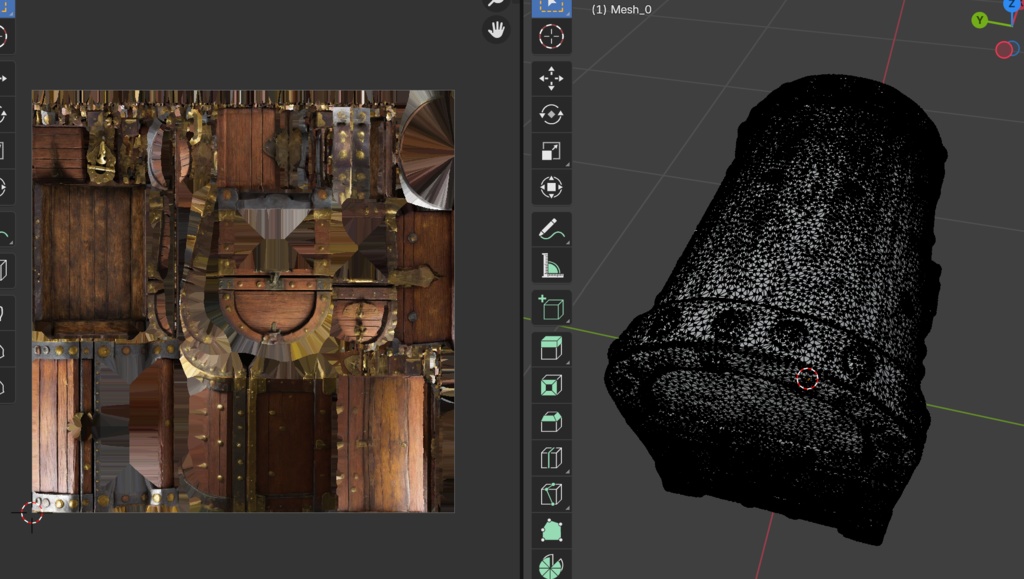Choose the Bevel tool

click(551, 421)
